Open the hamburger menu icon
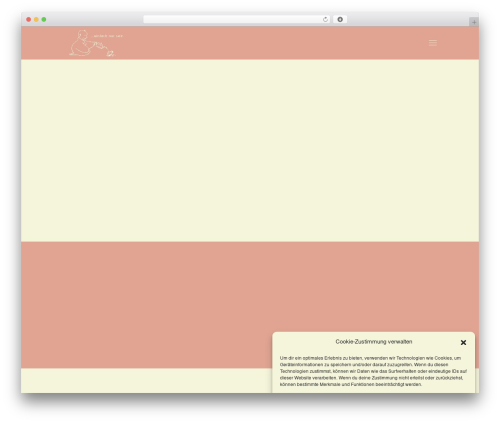The image size is (500, 423). pyautogui.click(x=432, y=43)
